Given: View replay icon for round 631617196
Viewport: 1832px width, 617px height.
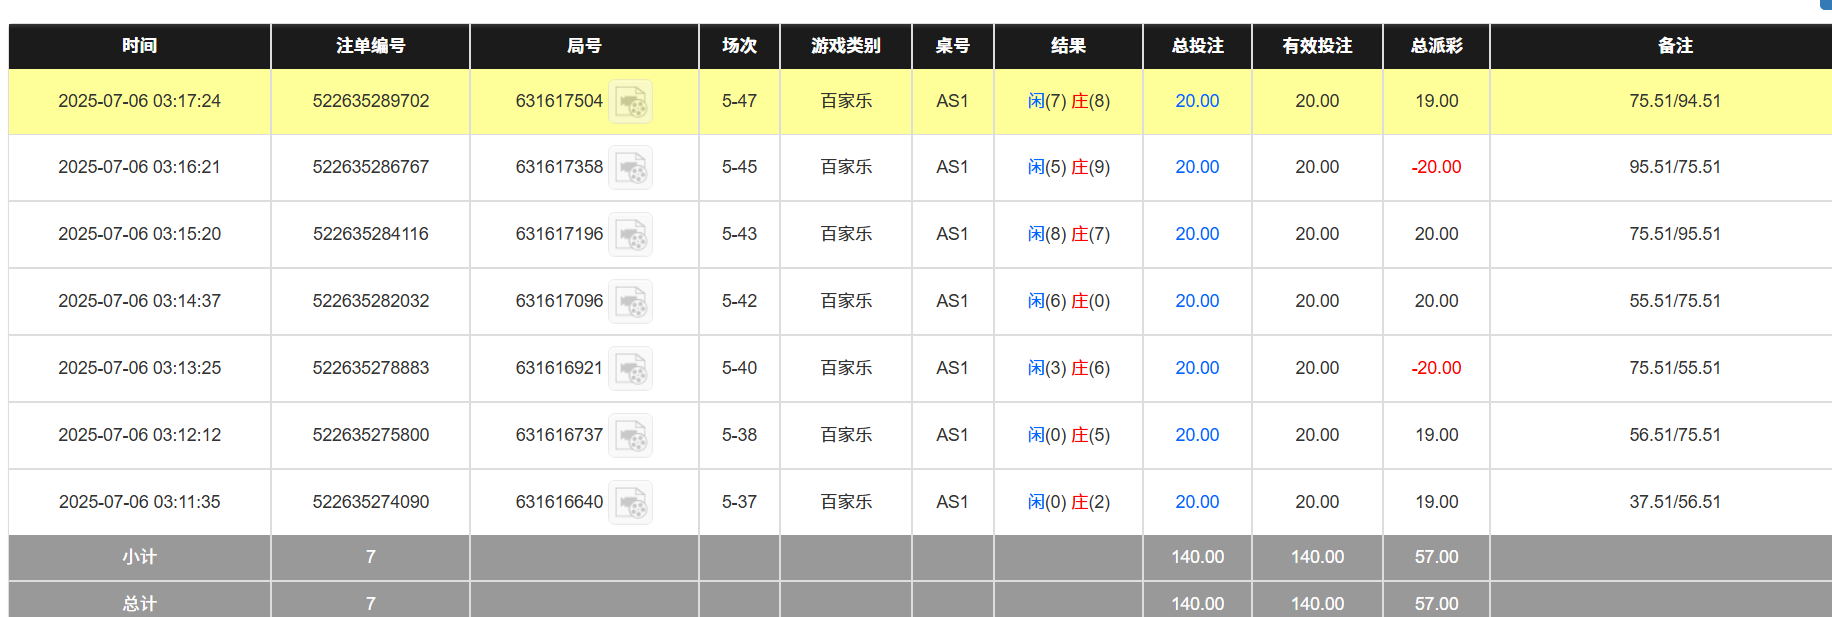Looking at the screenshot, I should pos(631,235).
